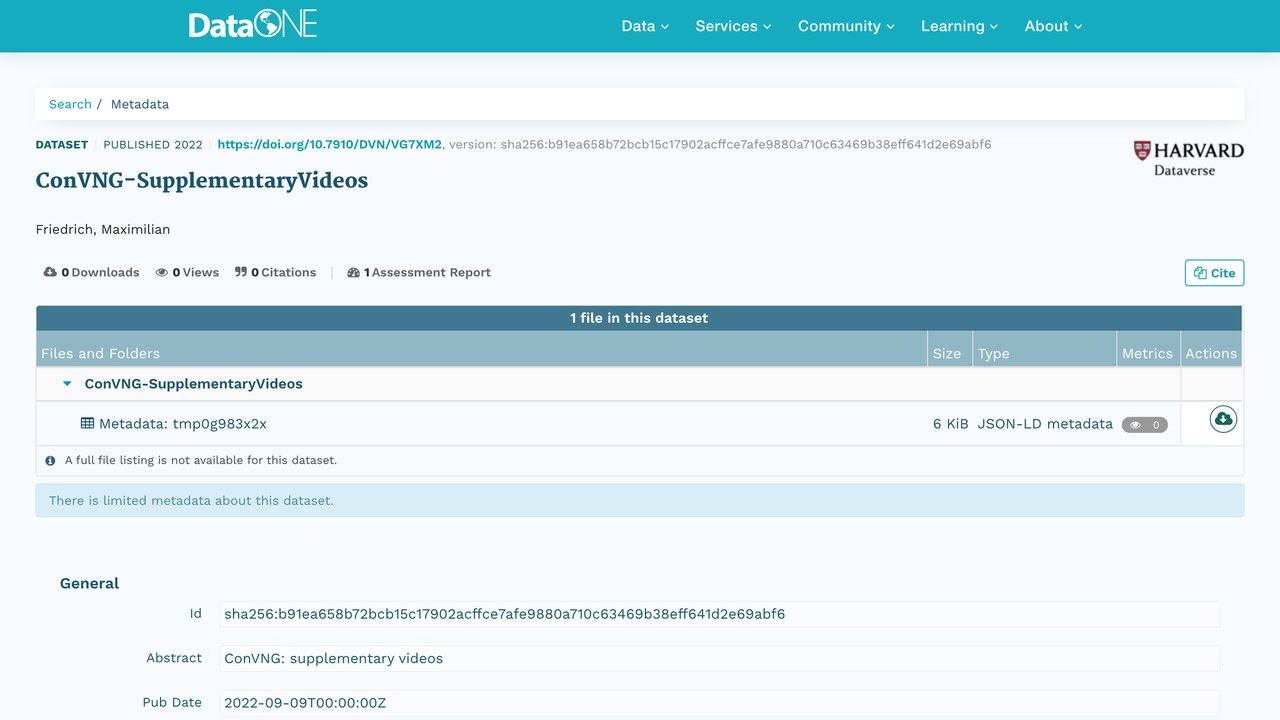Click the assessment report gauge icon

[353, 272]
